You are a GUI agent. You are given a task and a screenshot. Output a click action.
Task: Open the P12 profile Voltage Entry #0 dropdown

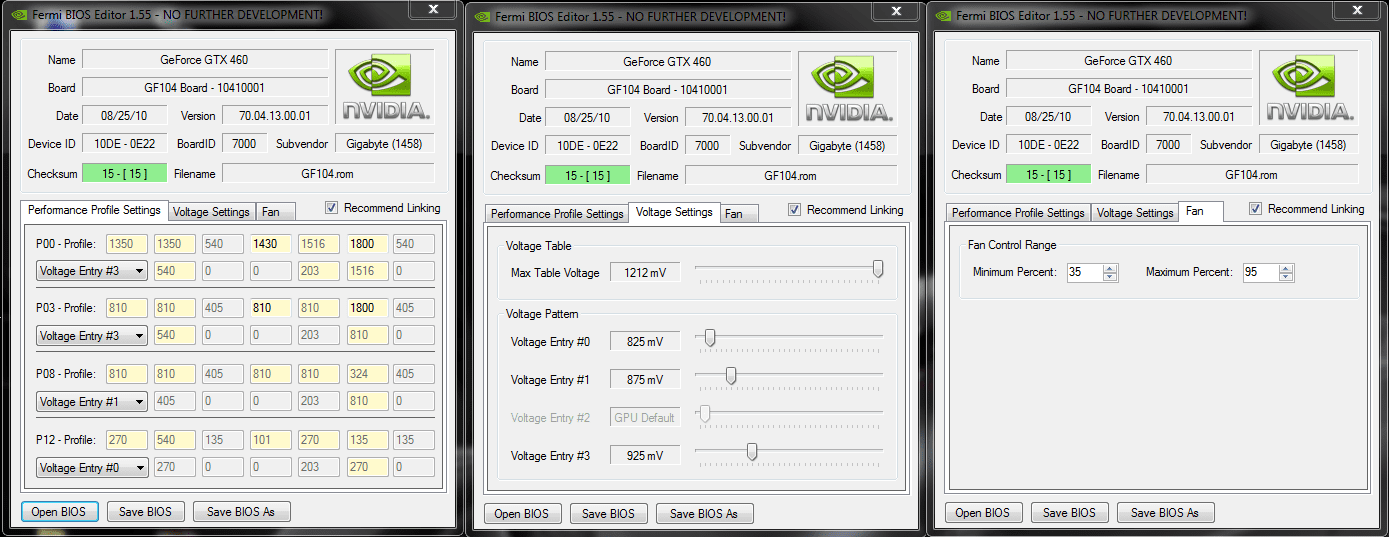click(x=92, y=467)
